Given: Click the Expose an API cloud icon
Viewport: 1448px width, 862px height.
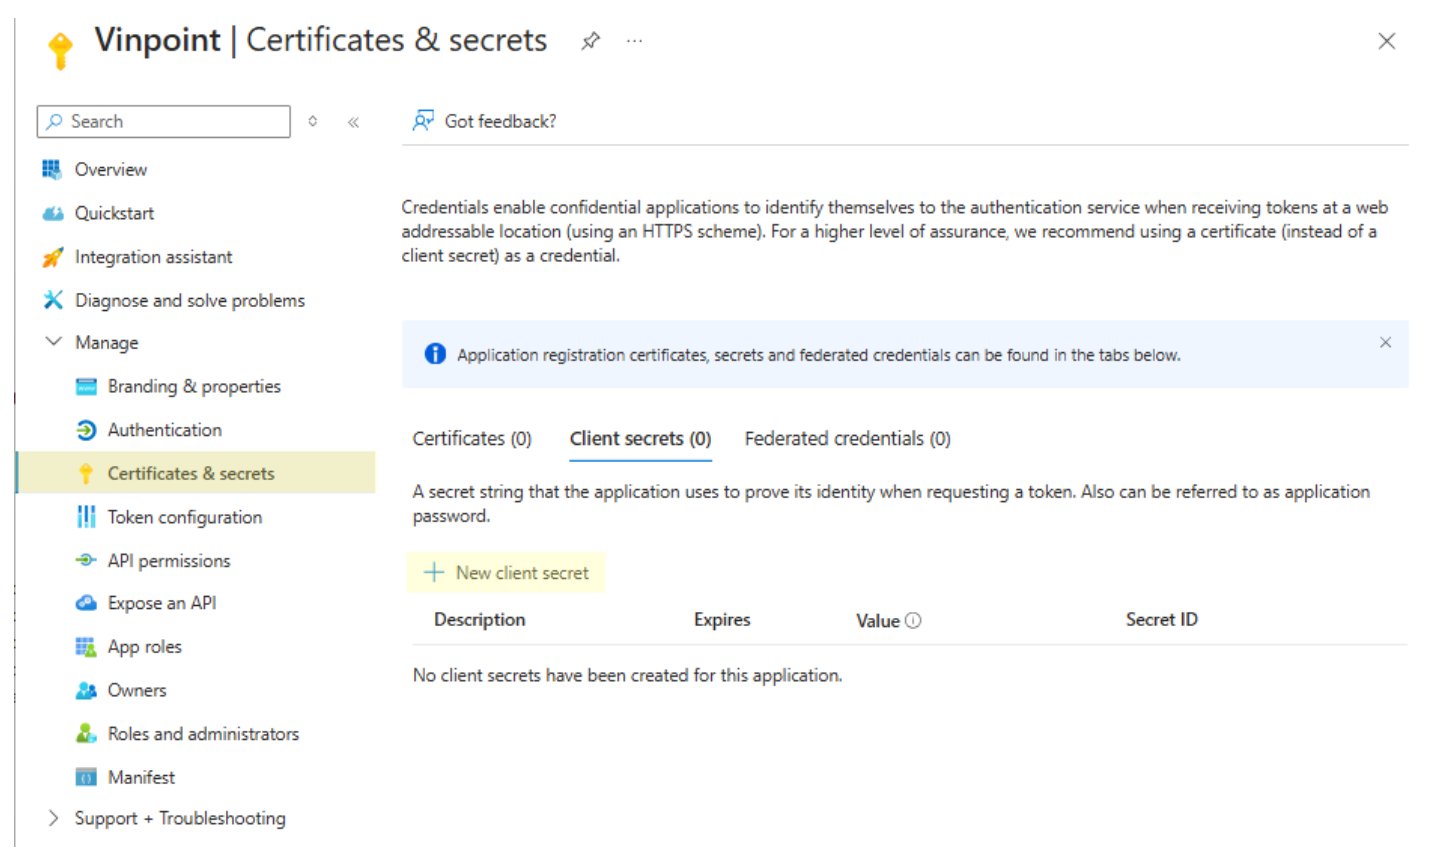Looking at the screenshot, I should coord(87,603).
